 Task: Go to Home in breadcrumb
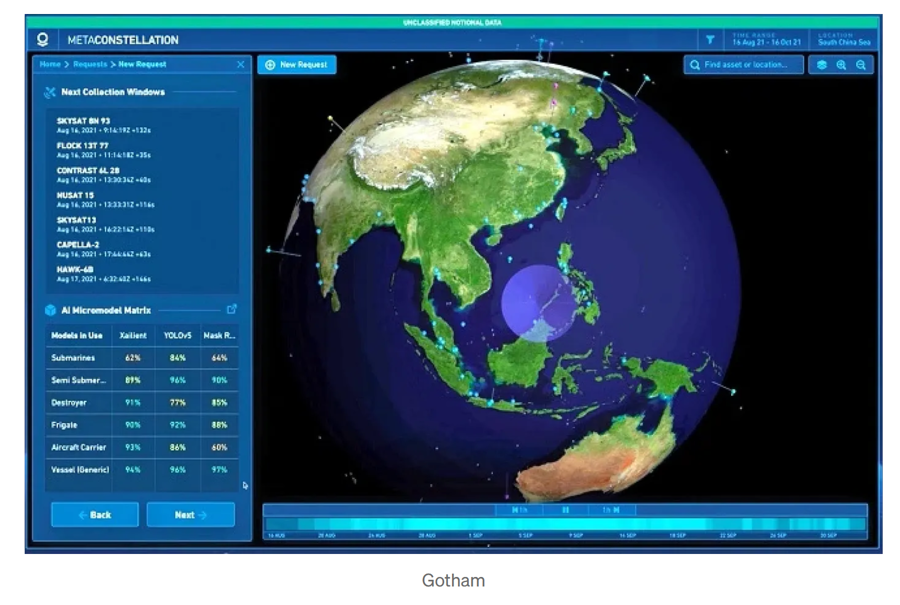[50, 65]
